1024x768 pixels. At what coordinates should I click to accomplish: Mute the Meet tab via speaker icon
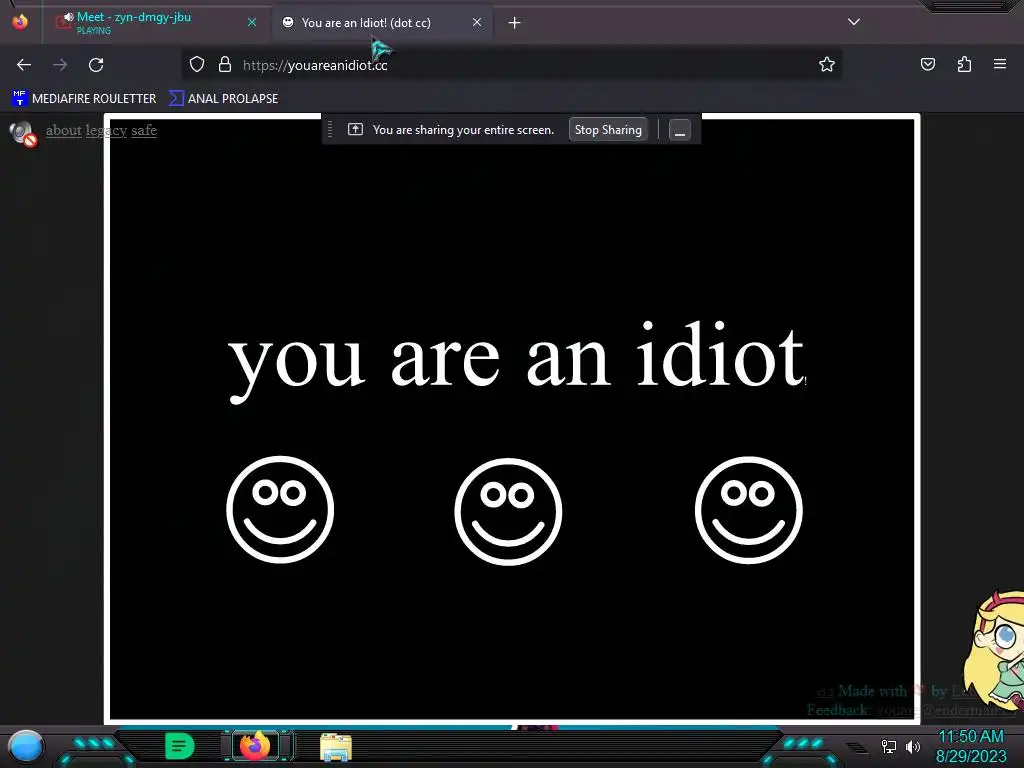(x=68, y=17)
